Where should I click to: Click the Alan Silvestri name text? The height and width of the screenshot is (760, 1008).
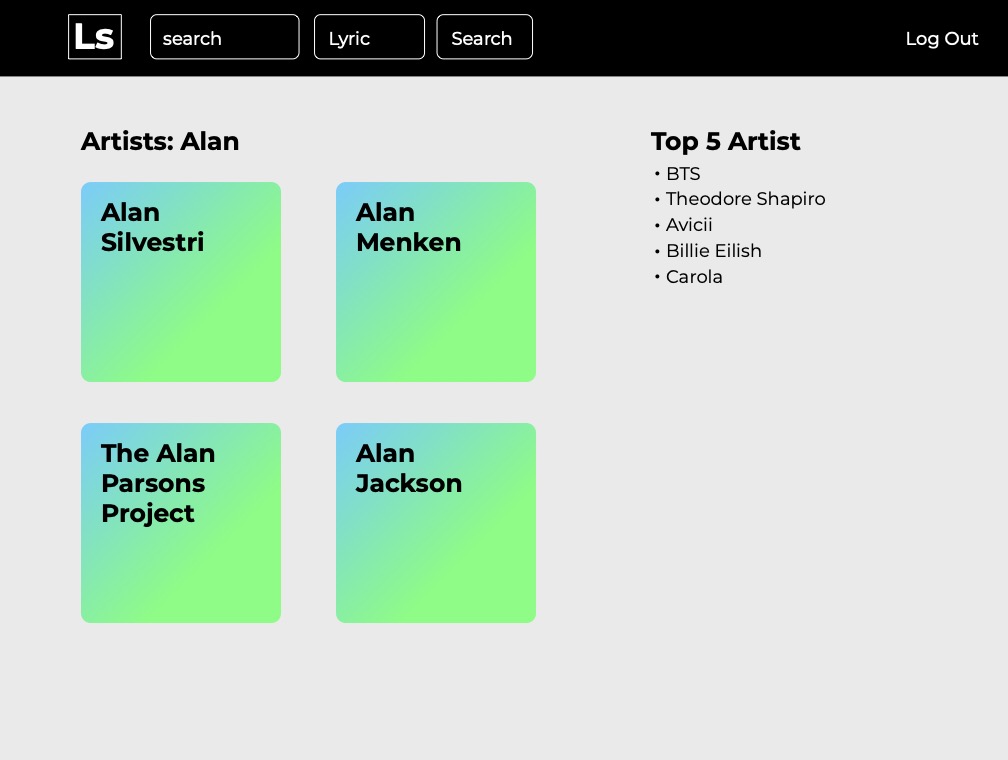coord(152,227)
